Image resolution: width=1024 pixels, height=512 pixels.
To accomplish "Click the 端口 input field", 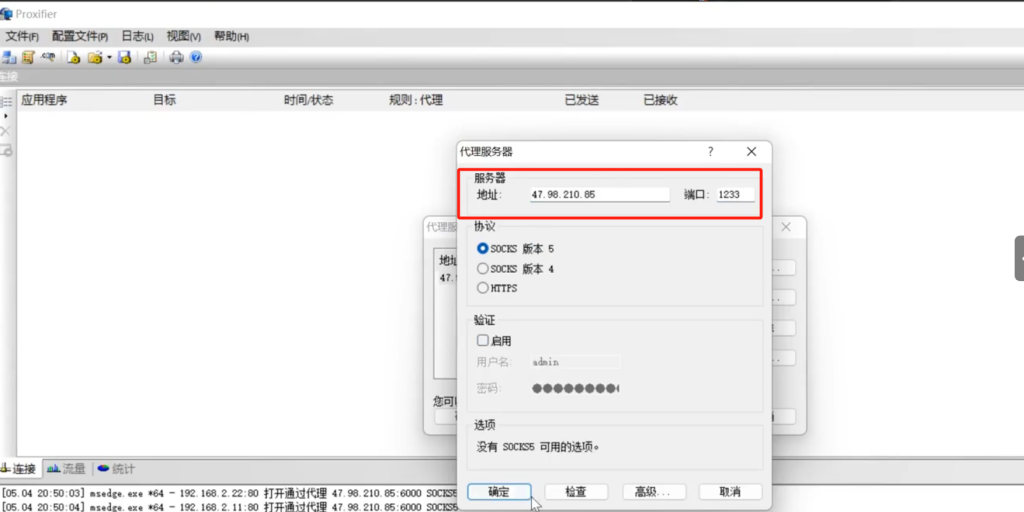I will tap(736, 195).
